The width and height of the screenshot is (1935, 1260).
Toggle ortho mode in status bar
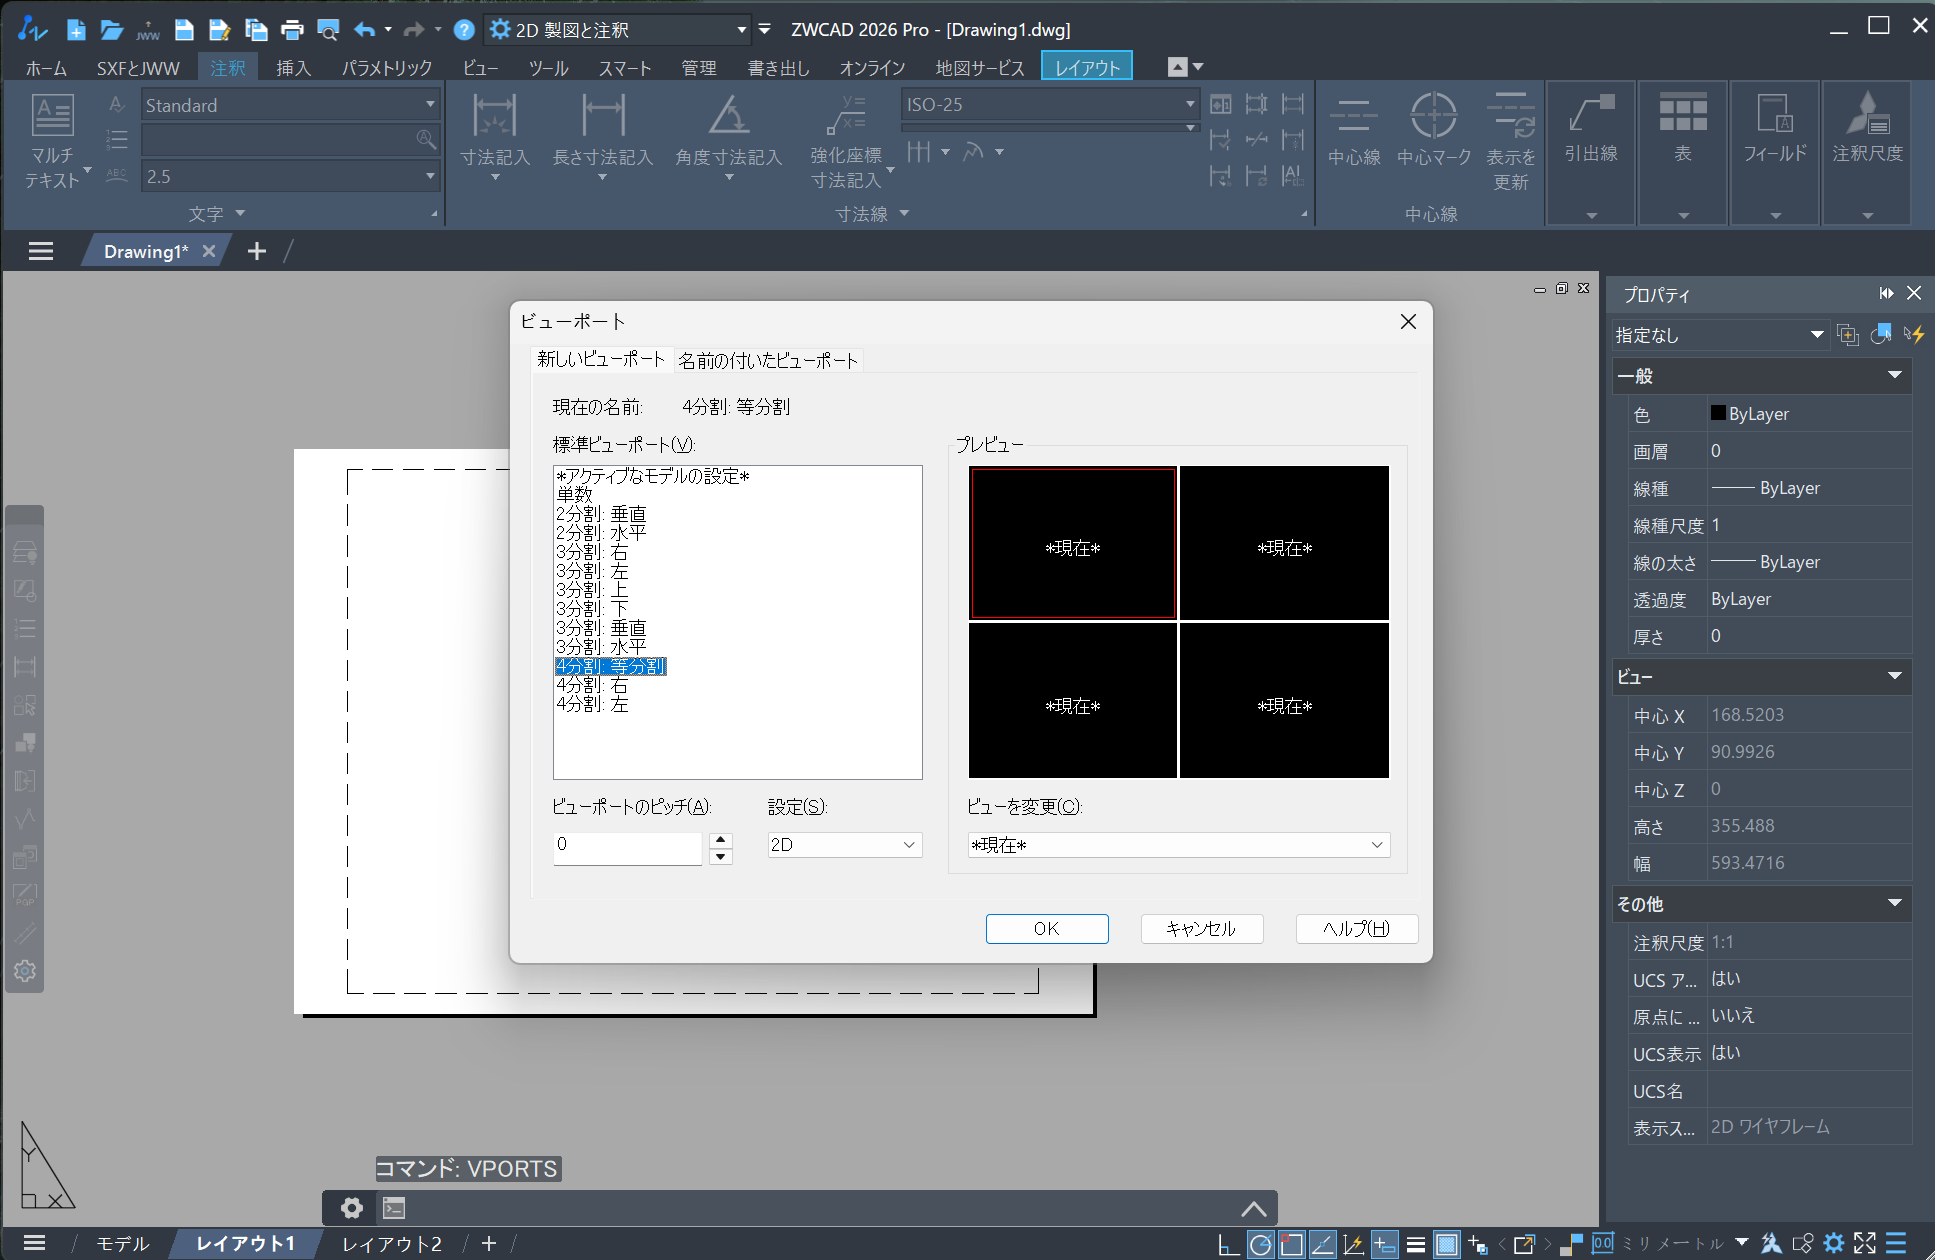[x=1228, y=1244]
